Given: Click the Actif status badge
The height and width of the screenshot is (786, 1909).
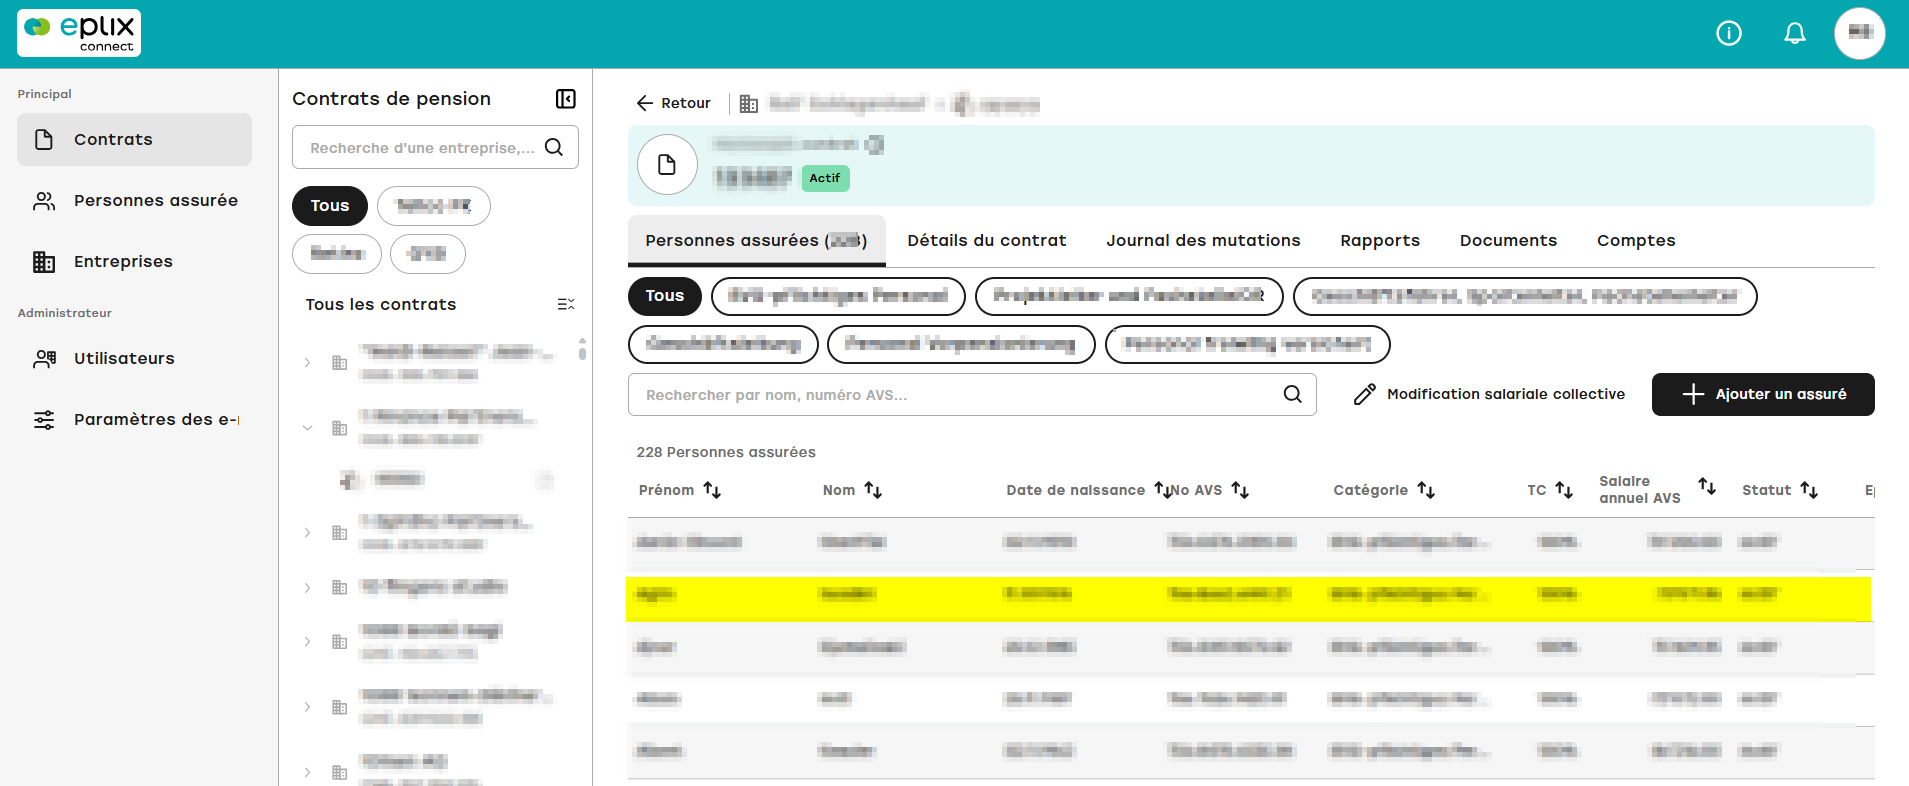Looking at the screenshot, I should pos(825,178).
